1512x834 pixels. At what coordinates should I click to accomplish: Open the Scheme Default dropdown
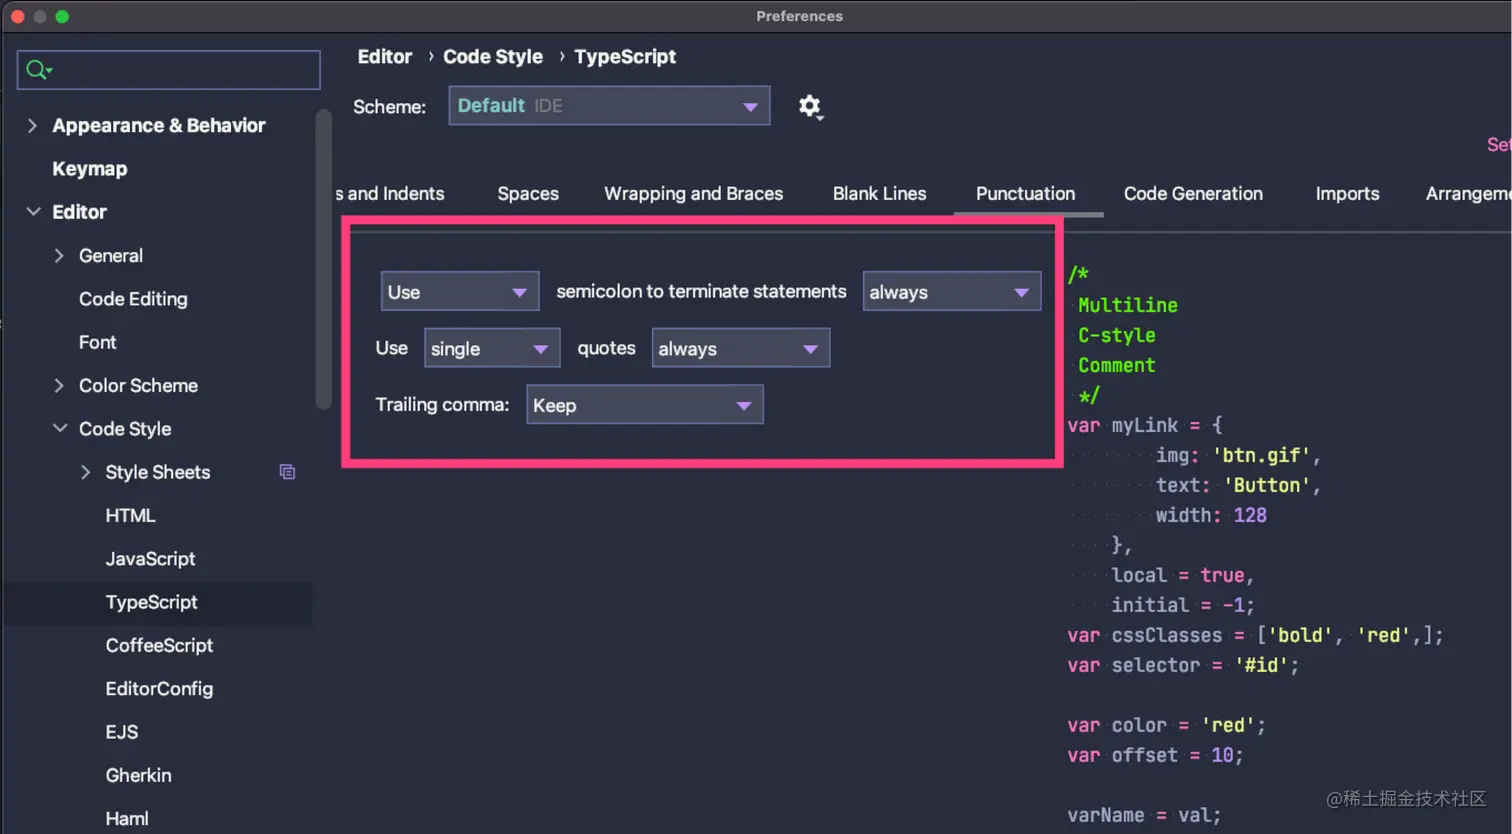click(609, 106)
